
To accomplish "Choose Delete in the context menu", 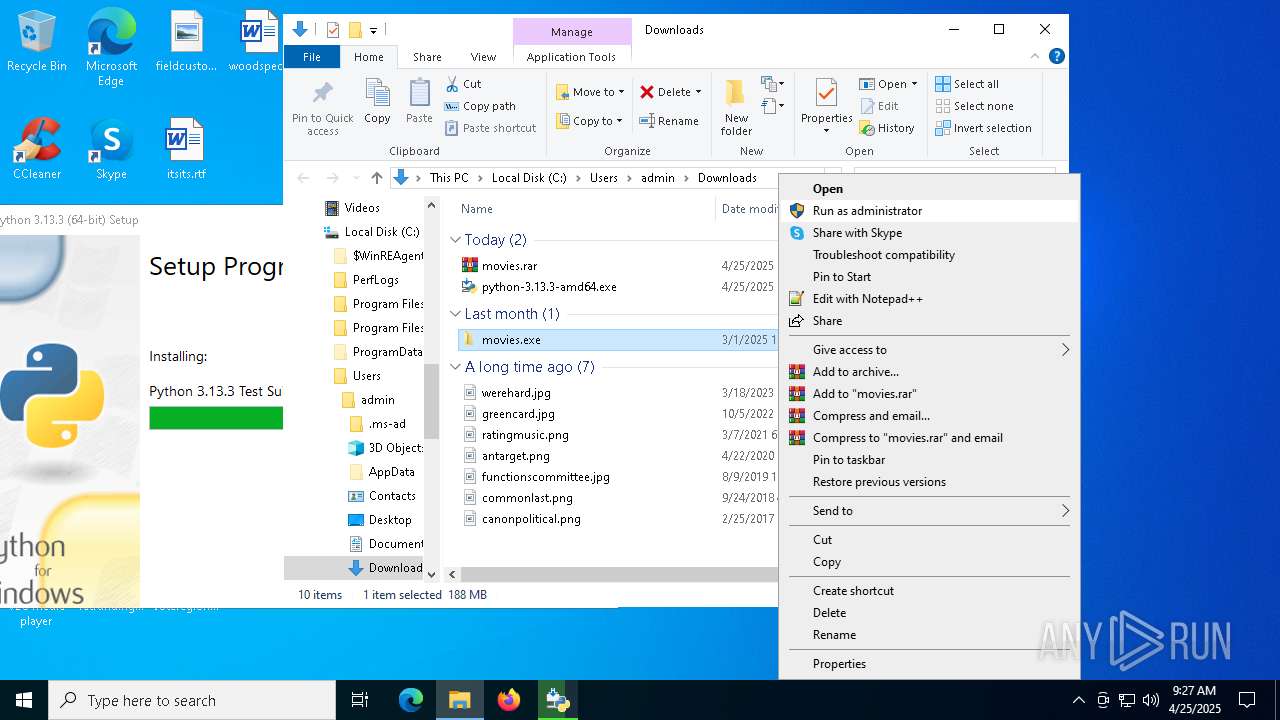I will click(x=929, y=613).
